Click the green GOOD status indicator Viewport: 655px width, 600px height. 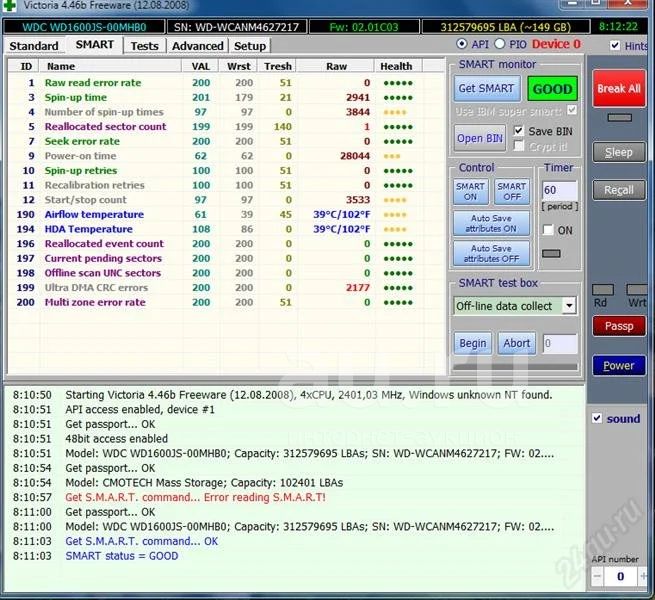pyautogui.click(x=552, y=89)
